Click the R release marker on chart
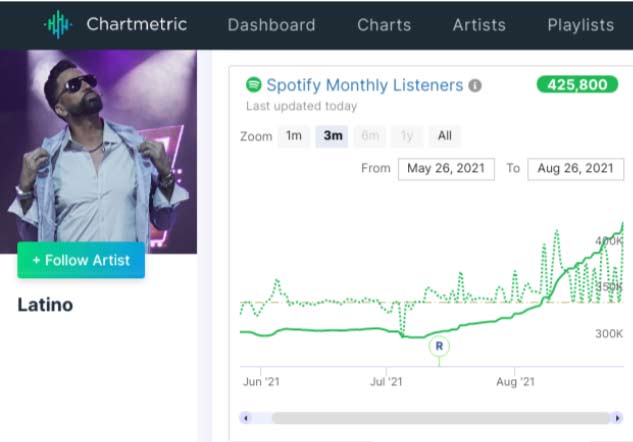633x442 pixels. 438,347
